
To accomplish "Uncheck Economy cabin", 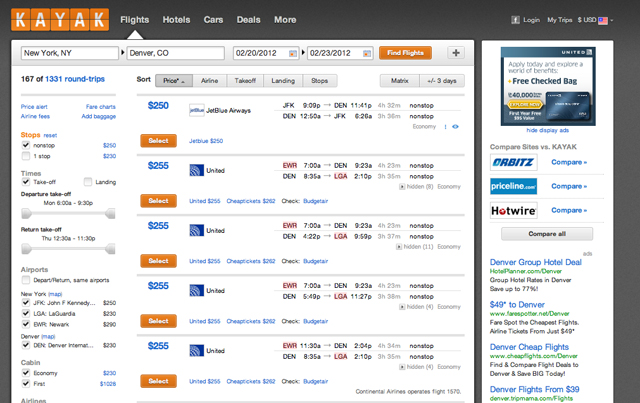I will pos(26,373).
